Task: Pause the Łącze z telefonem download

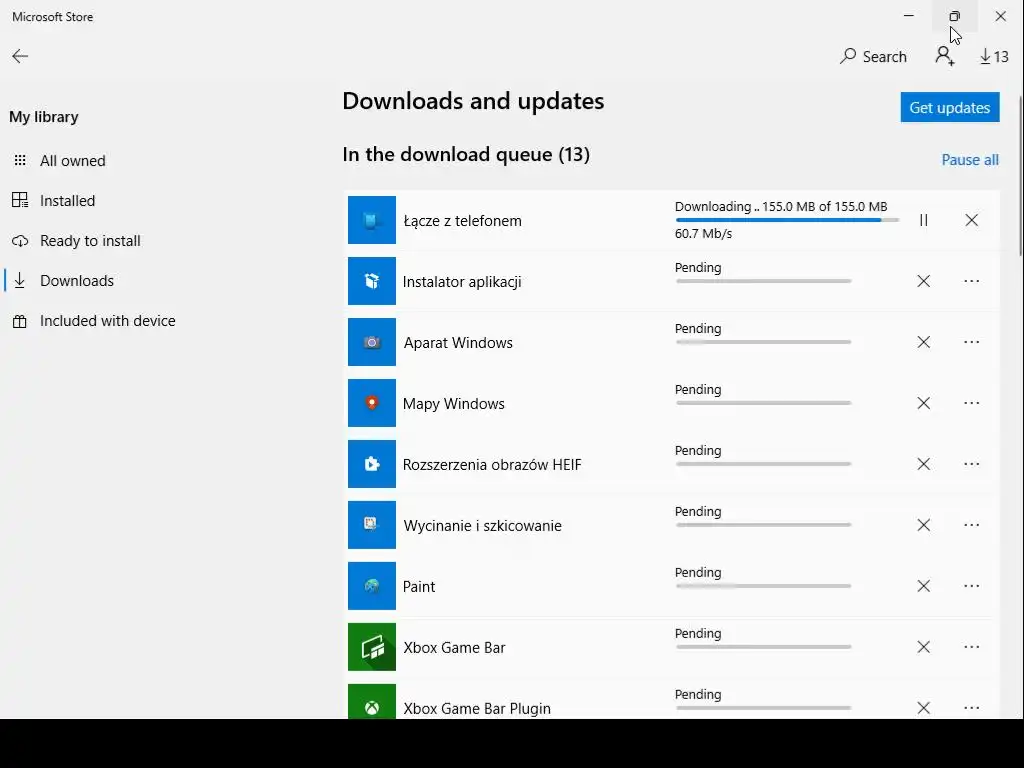Action: click(x=923, y=220)
